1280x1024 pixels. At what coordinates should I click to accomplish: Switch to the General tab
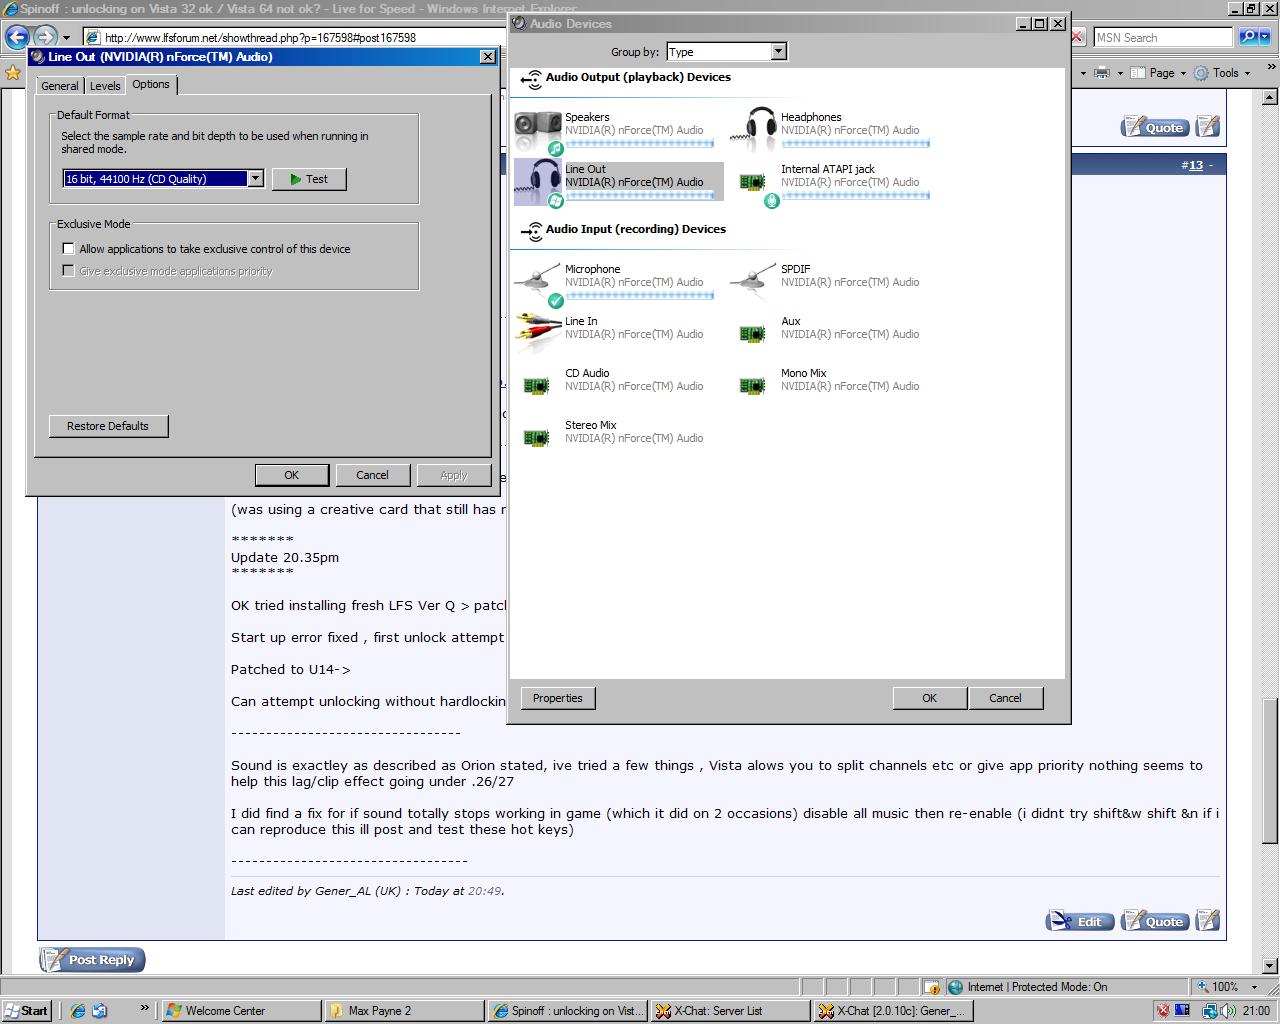60,86
